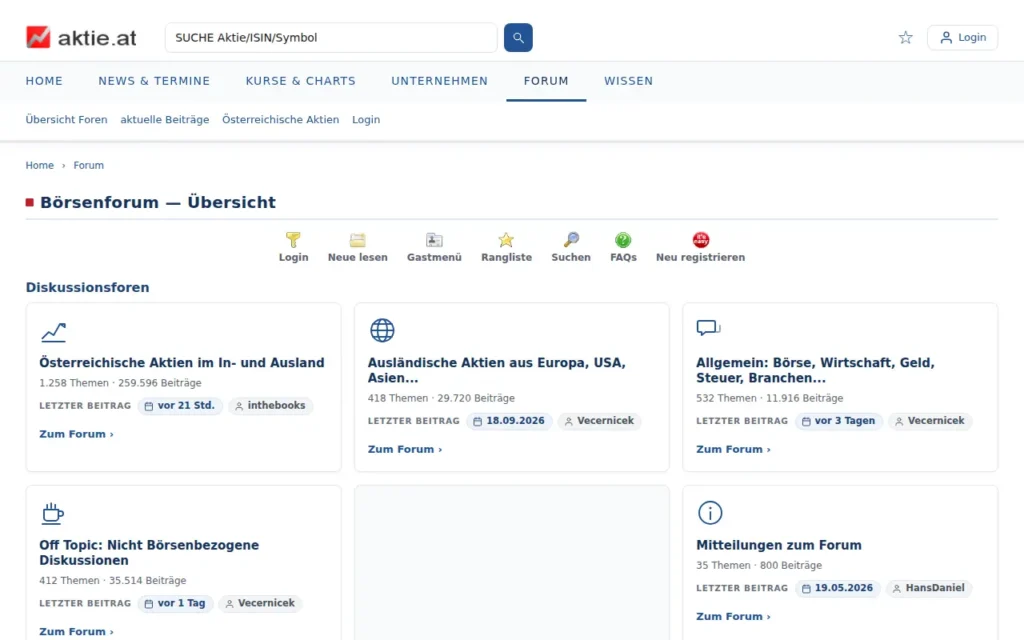Open Österreichische Aktien sublink

click(280, 120)
